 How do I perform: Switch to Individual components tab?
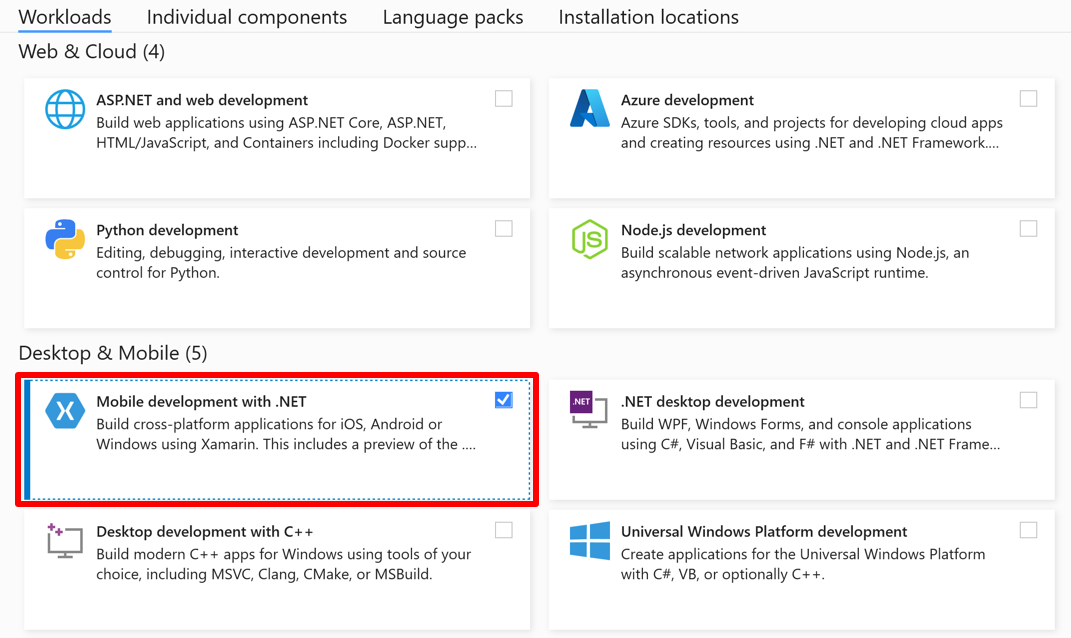click(x=247, y=17)
